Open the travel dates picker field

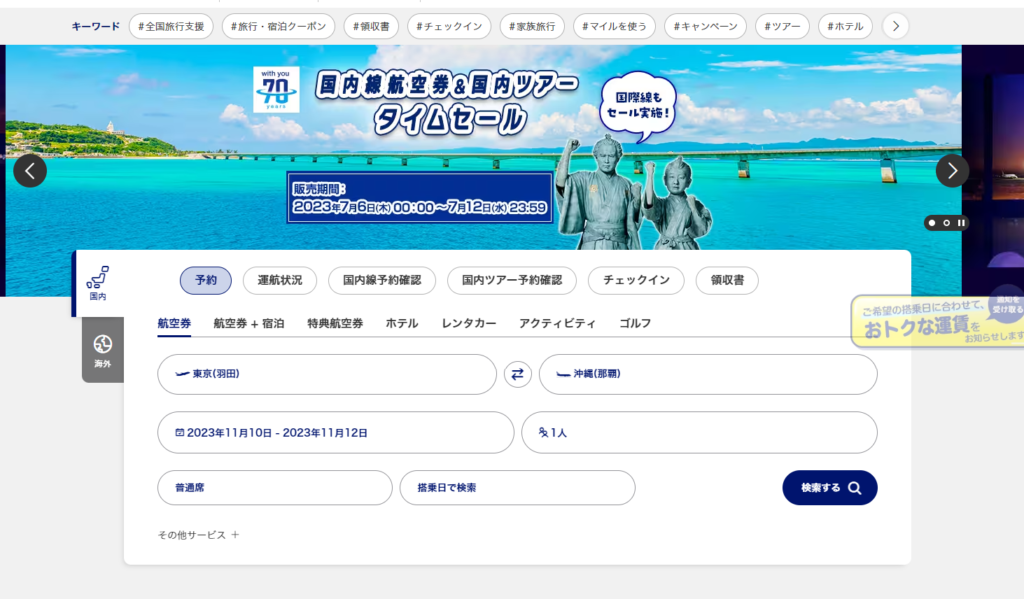[x=336, y=432]
